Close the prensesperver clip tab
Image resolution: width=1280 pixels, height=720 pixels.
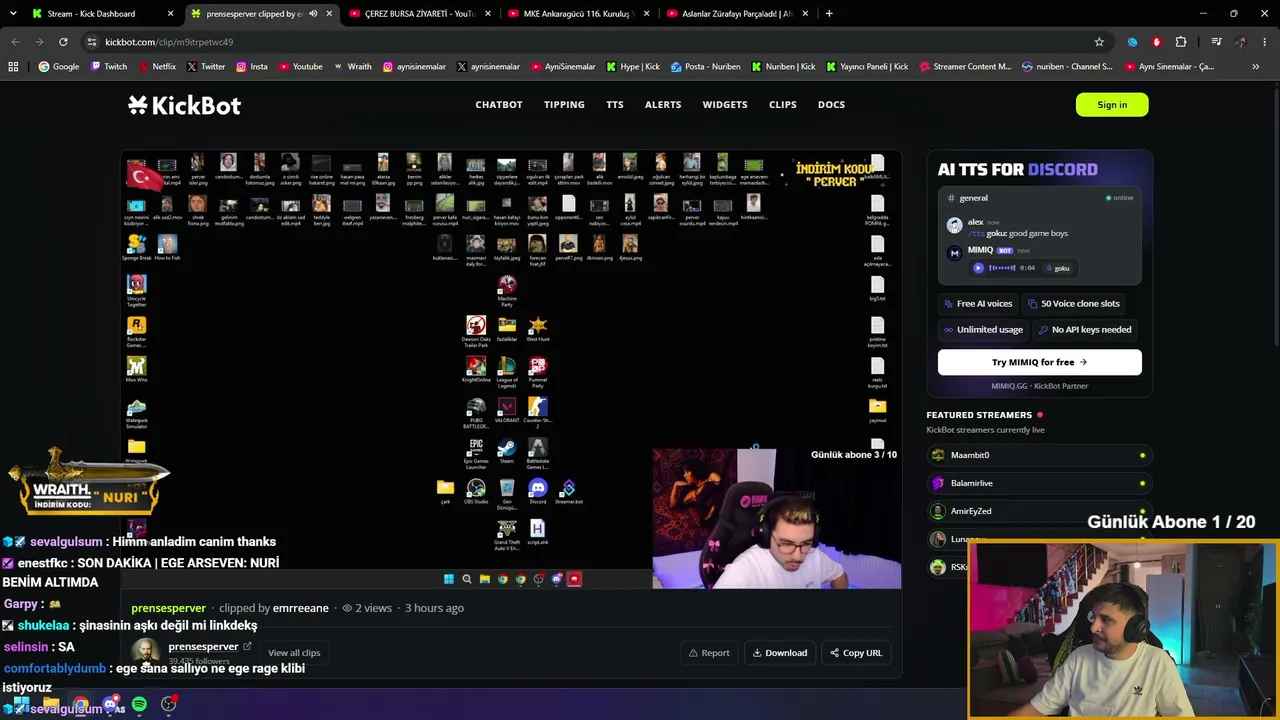click(x=329, y=14)
